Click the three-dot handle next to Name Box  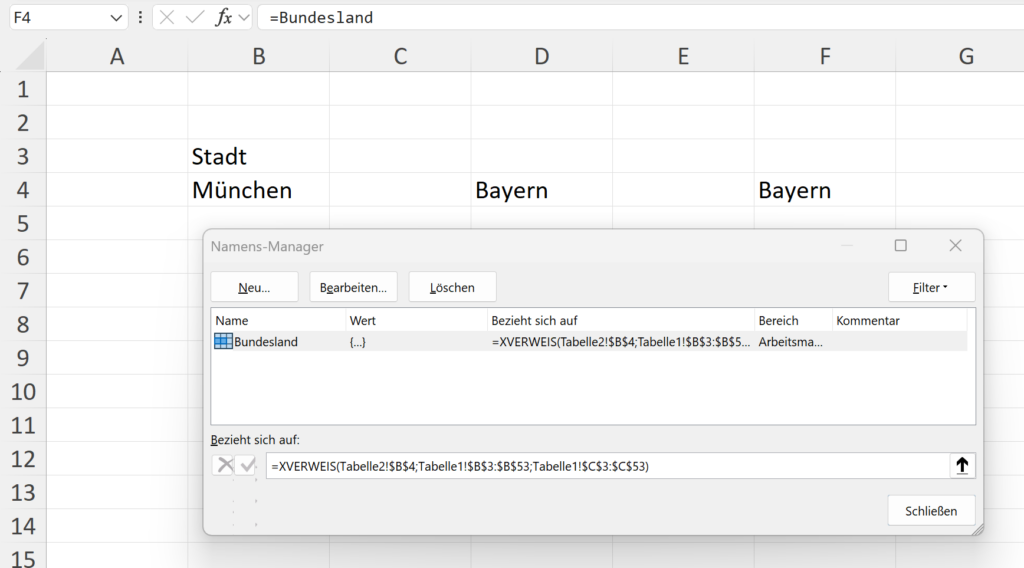point(140,17)
